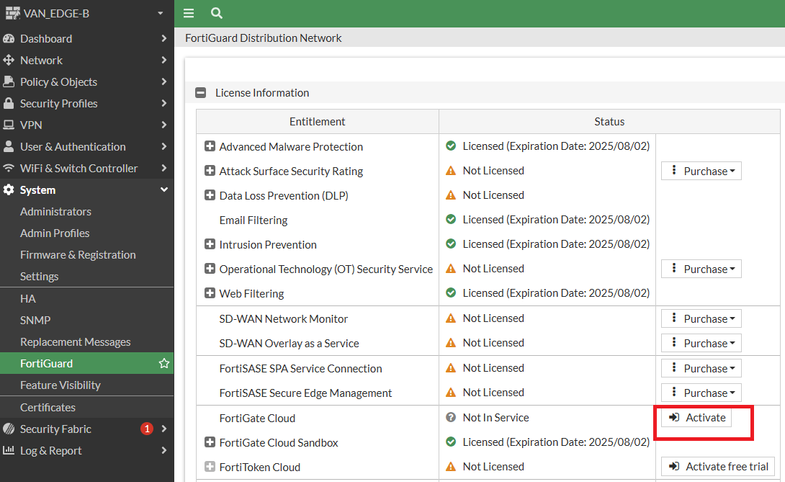
Task: Expand the Intrusion Prevention entry
Action: pyautogui.click(x=210, y=245)
